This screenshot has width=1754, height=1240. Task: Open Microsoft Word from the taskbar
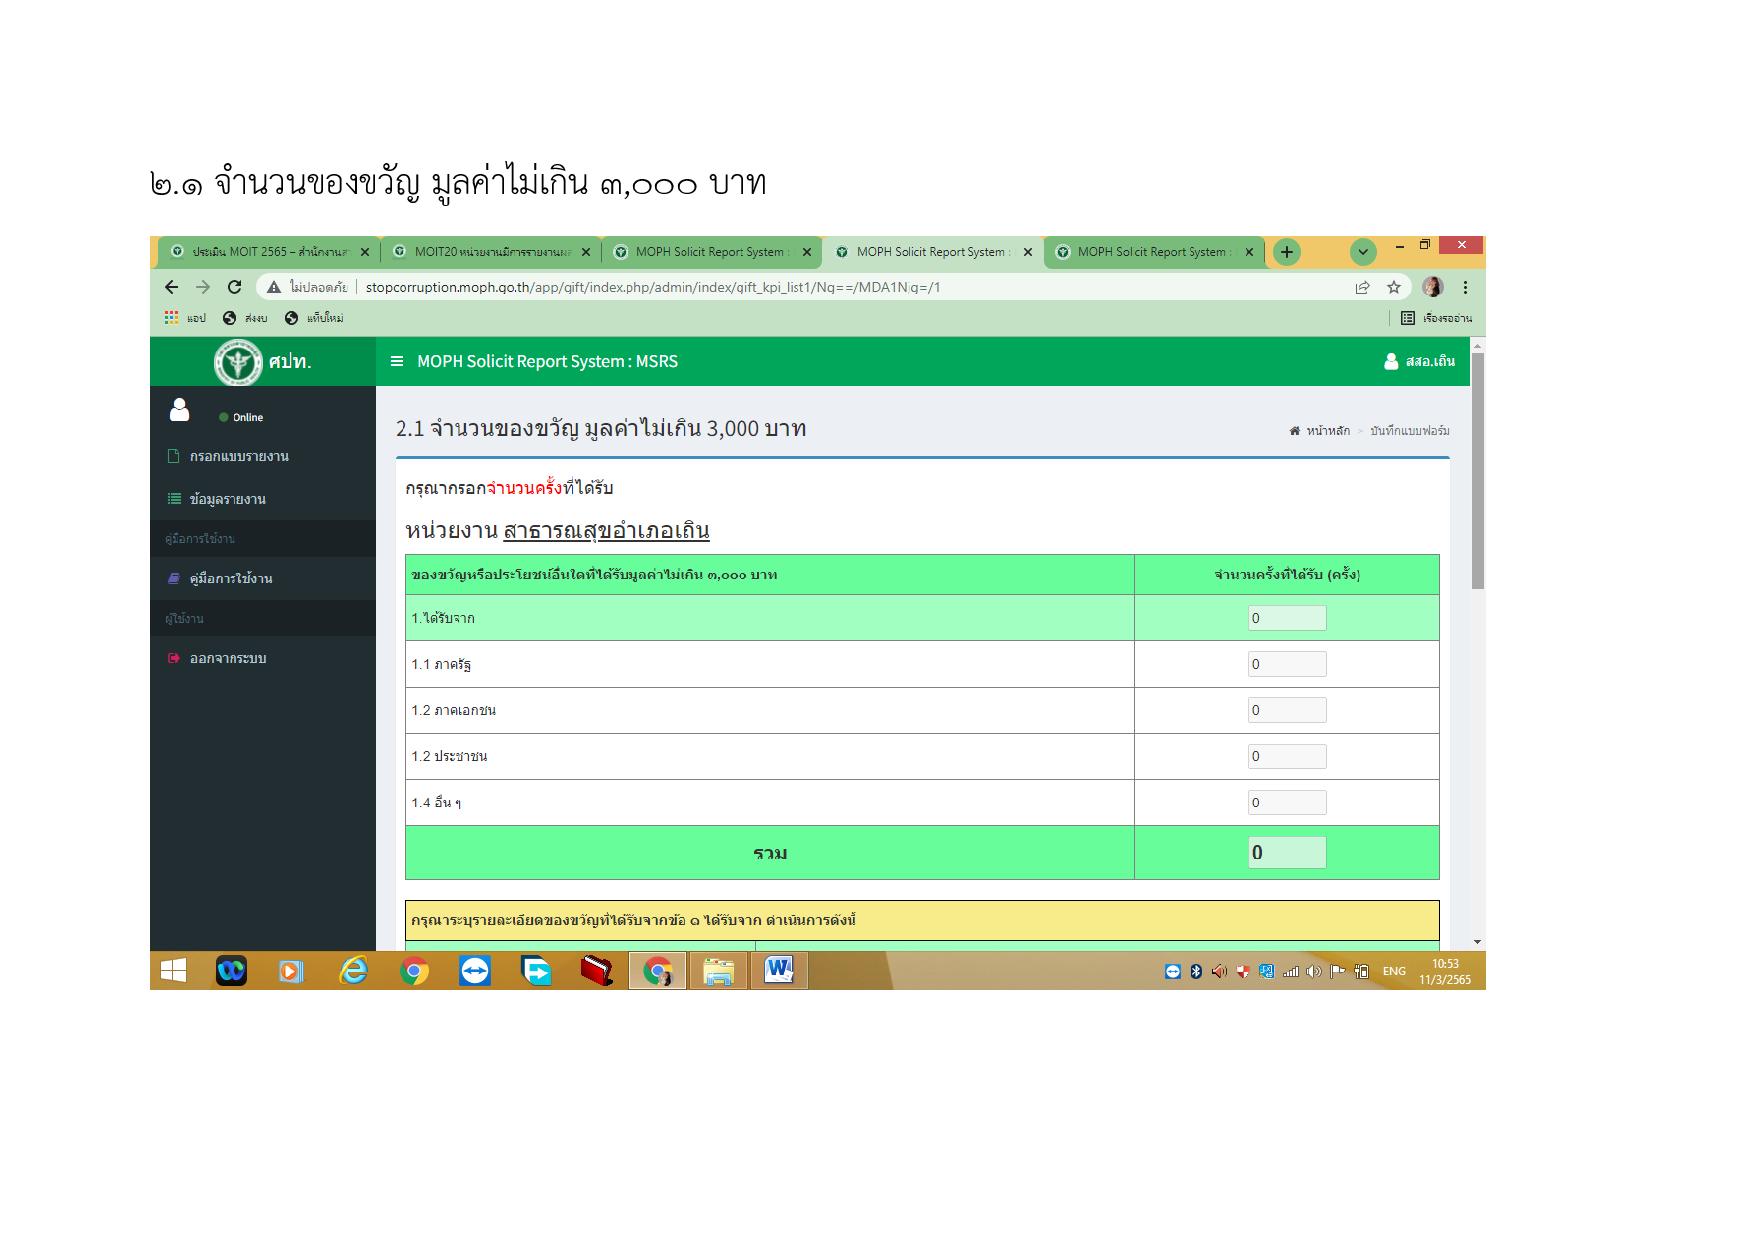click(x=778, y=970)
